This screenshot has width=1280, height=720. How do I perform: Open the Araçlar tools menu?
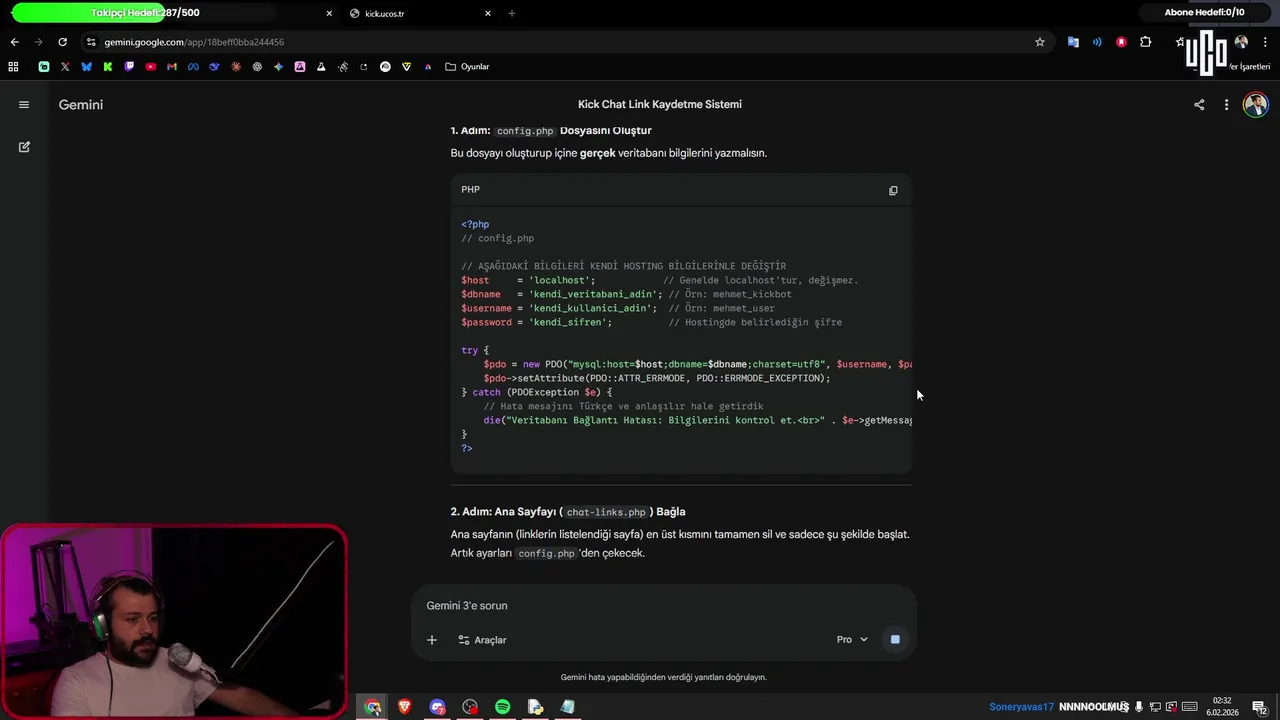point(482,640)
